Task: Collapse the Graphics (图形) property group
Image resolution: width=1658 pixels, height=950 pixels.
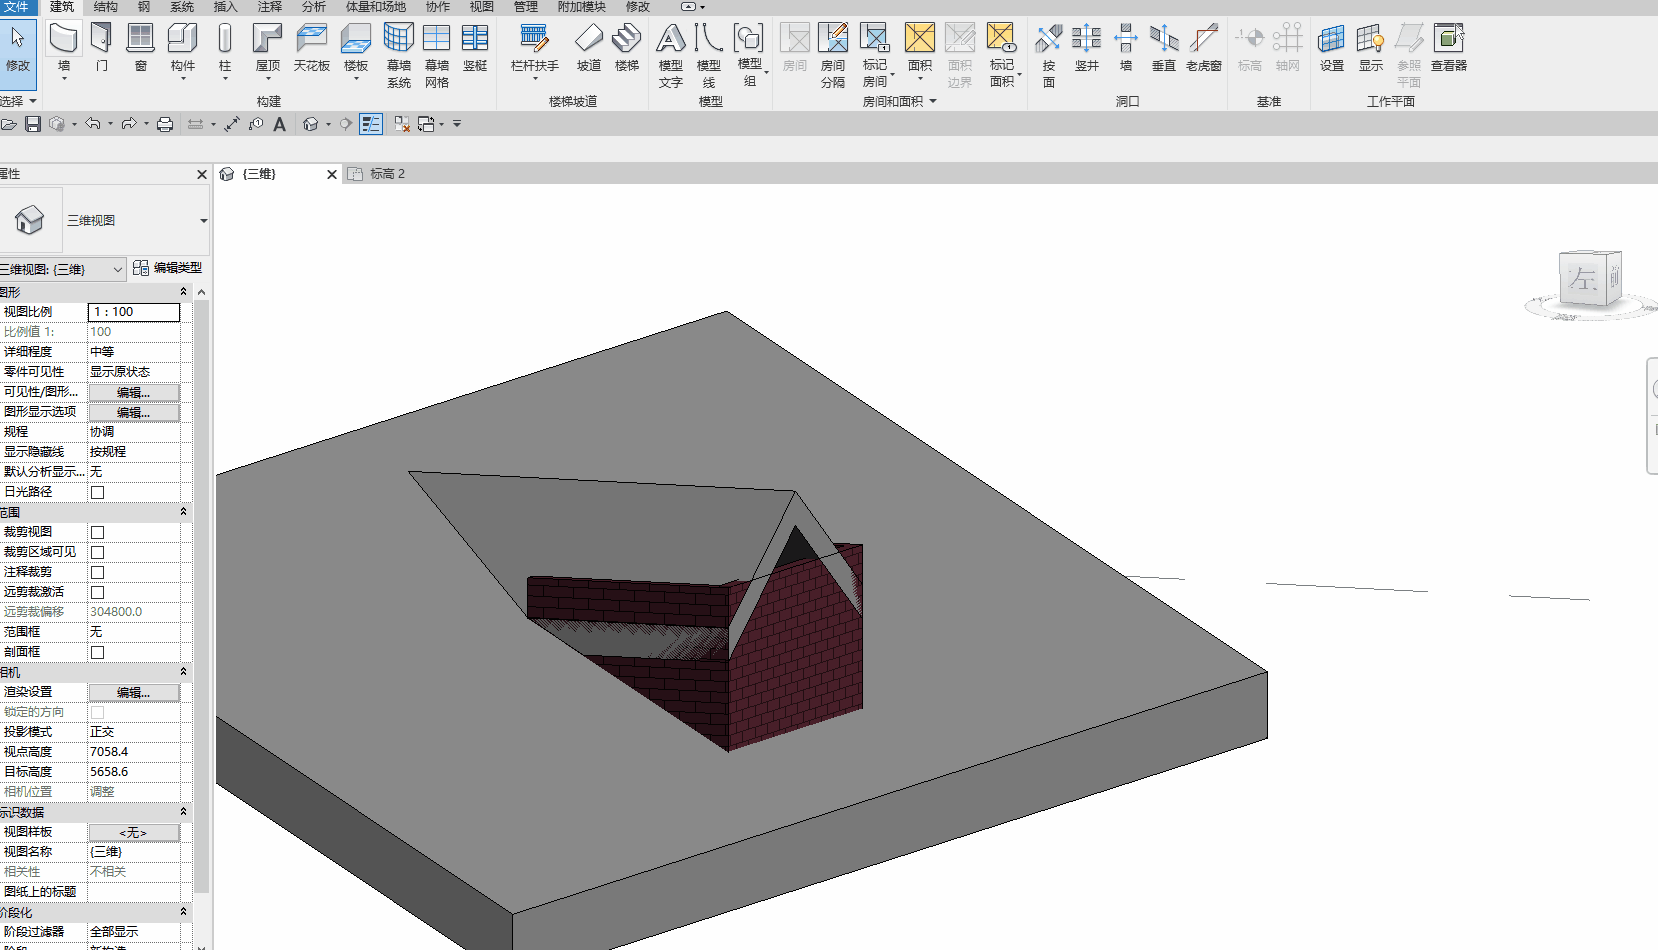Action: click(x=183, y=292)
